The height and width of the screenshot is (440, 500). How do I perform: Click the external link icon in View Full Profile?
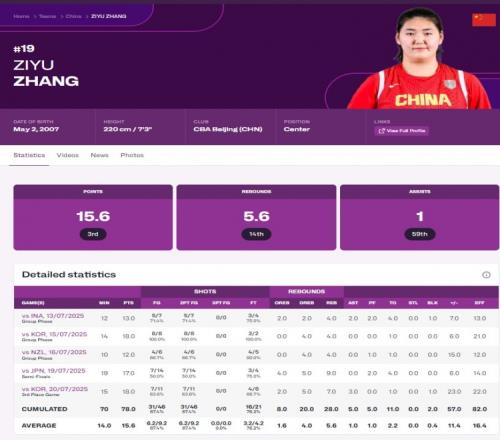[x=382, y=131]
